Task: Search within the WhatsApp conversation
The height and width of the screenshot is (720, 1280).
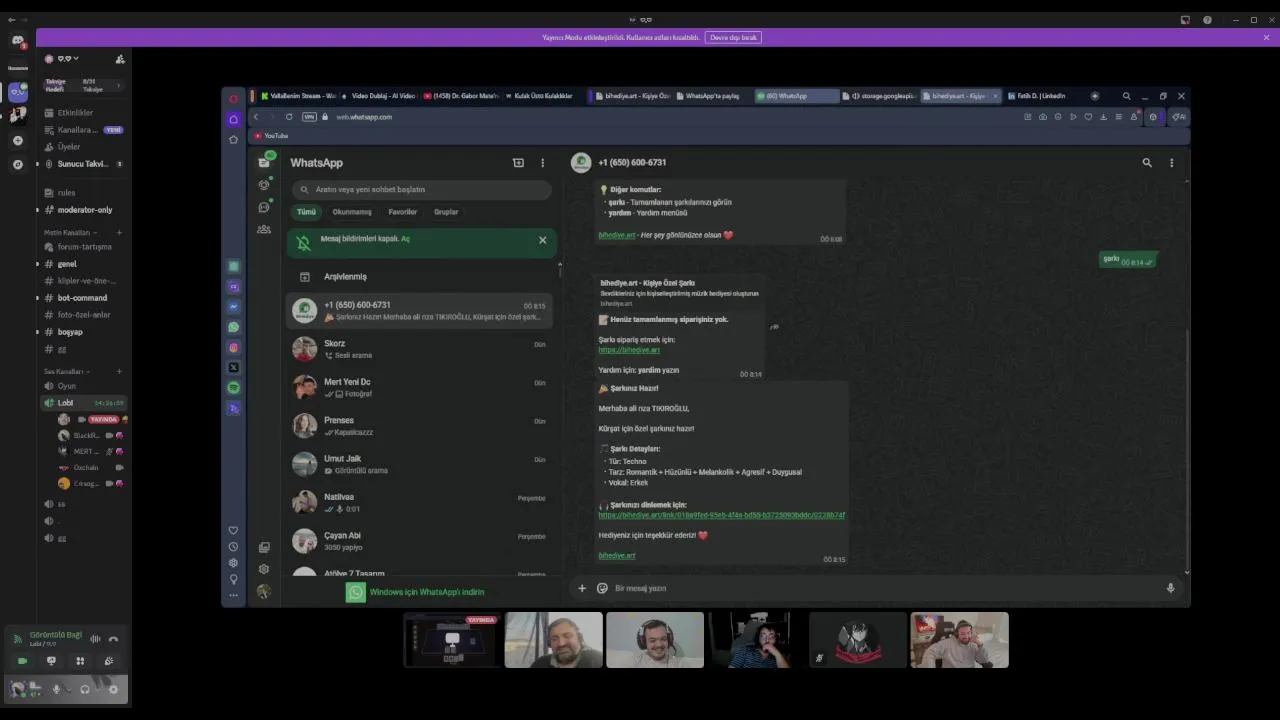Action: (1147, 163)
